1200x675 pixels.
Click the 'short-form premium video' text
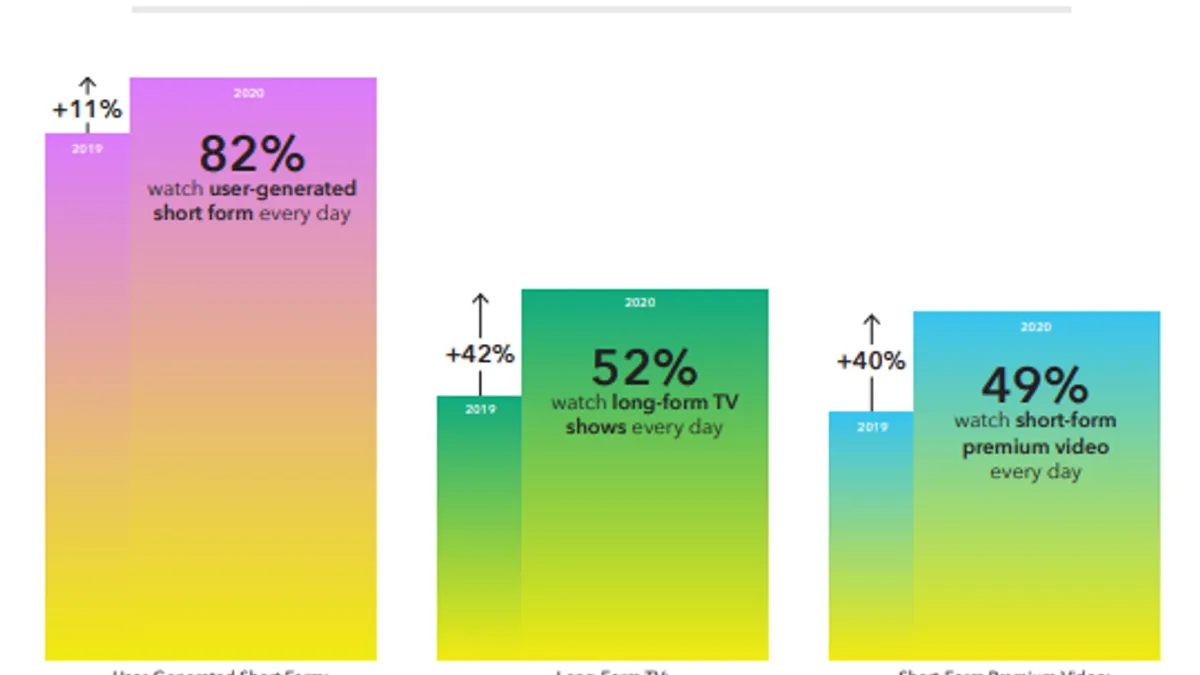click(x=1036, y=434)
